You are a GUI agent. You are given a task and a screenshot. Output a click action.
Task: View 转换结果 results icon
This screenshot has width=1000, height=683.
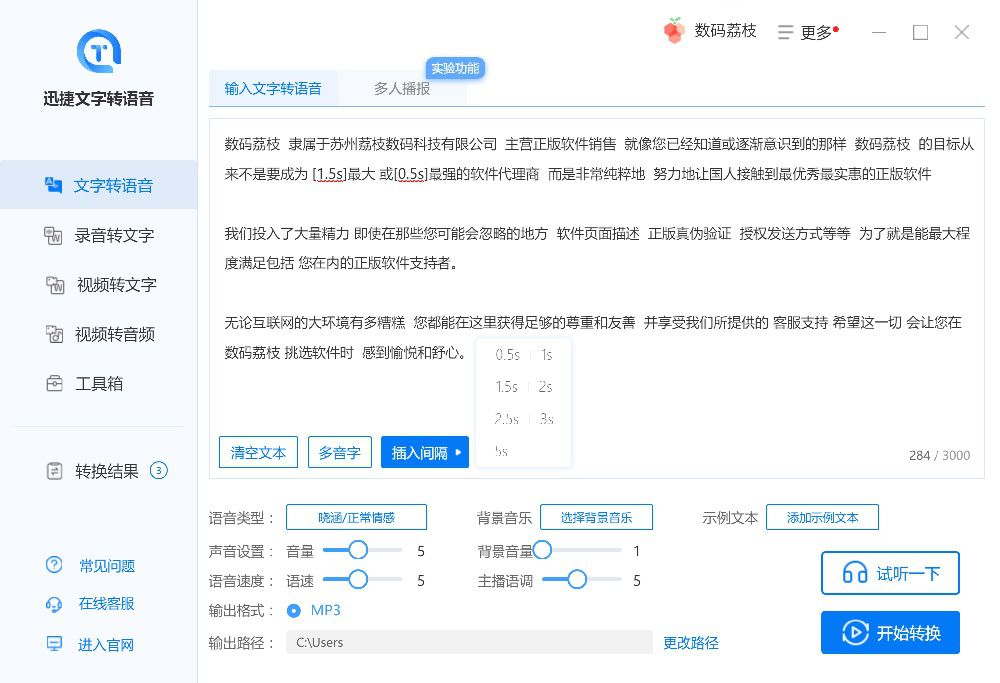click(x=54, y=471)
